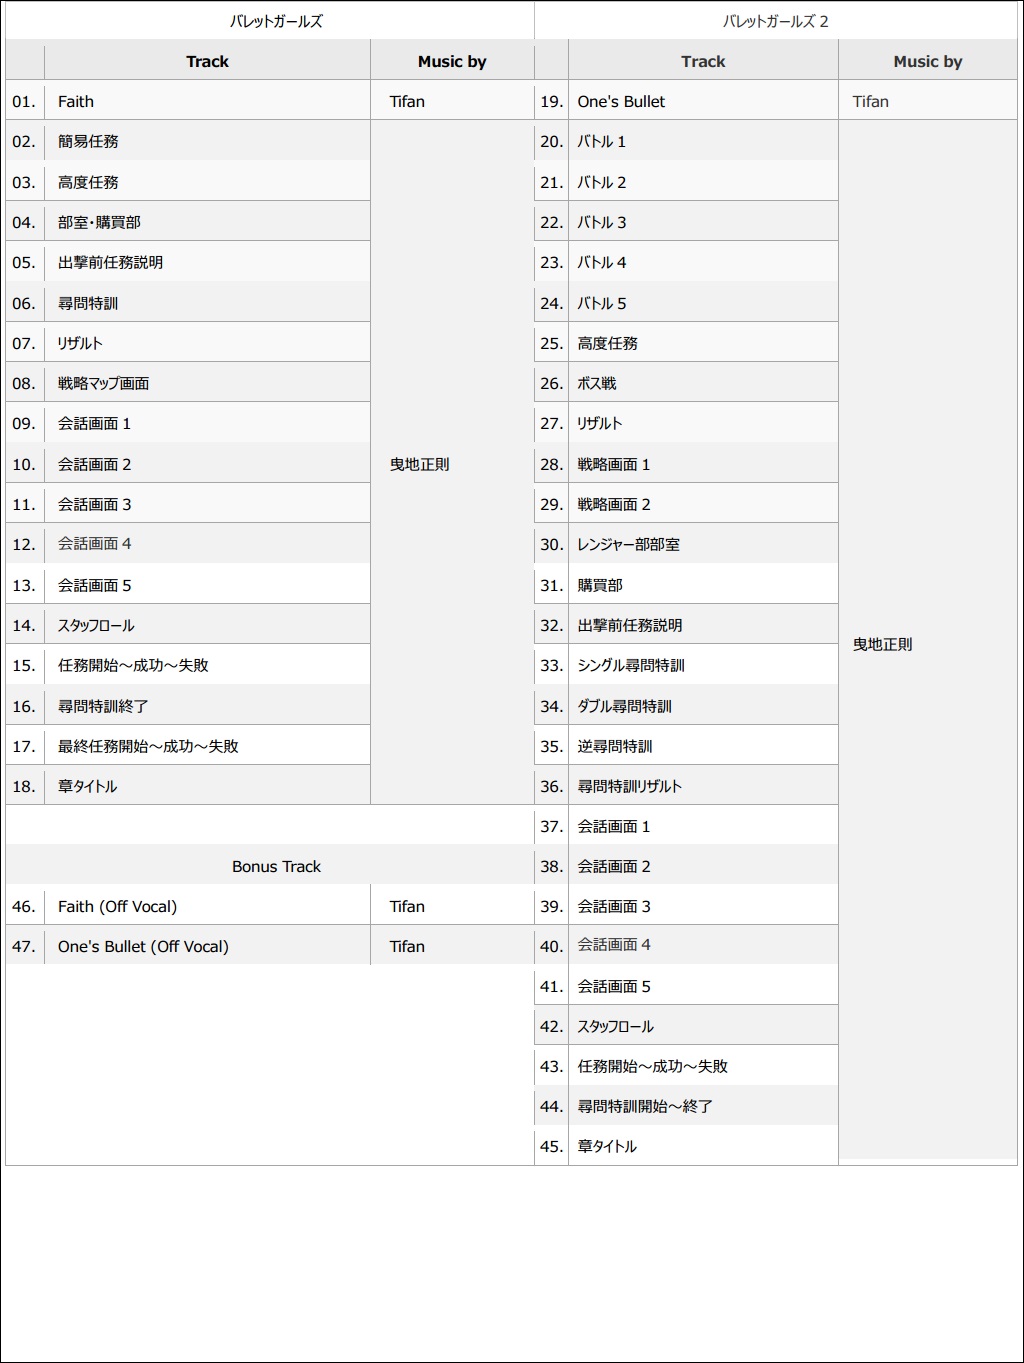Select the 戦略マップ画面 track
1024x1363 pixels.
pyautogui.click(x=103, y=383)
